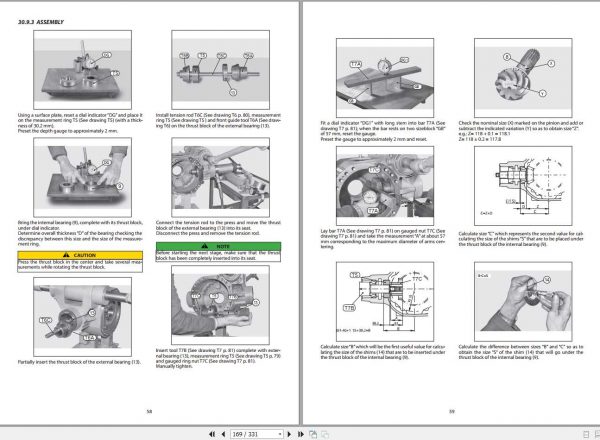This screenshot has height=440, width=600.
Task: Go to the next page
Action: 289,434
